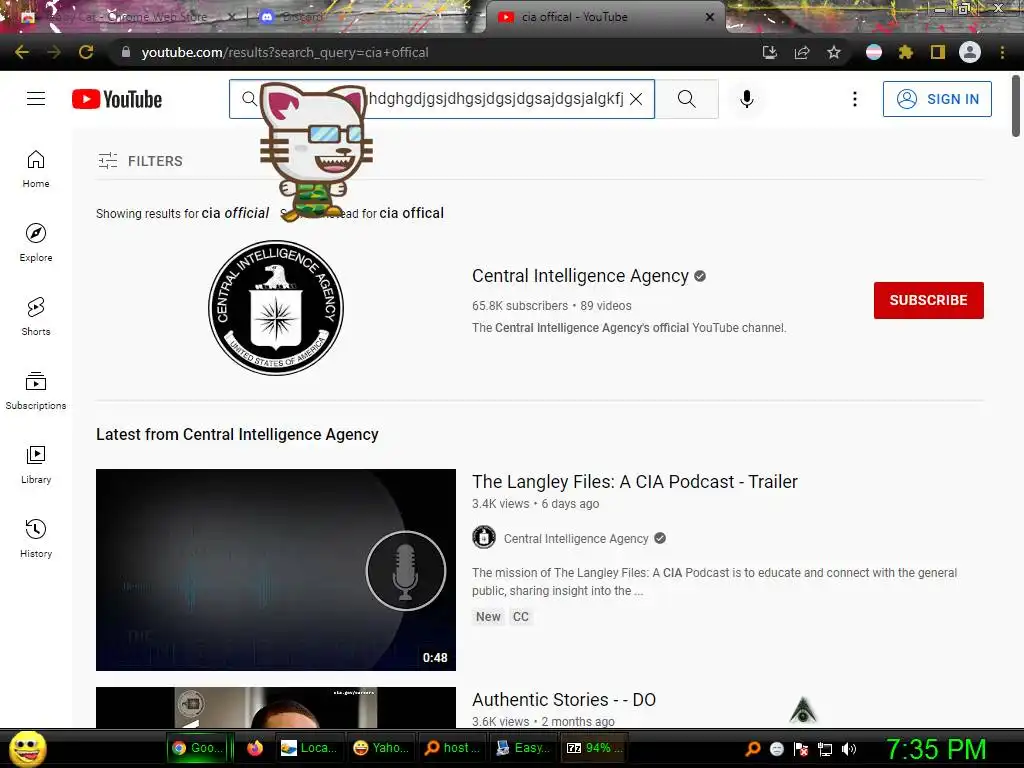Screen dimensions: 1024x768
Task: Bookmark this page with the star
Action: tap(833, 52)
